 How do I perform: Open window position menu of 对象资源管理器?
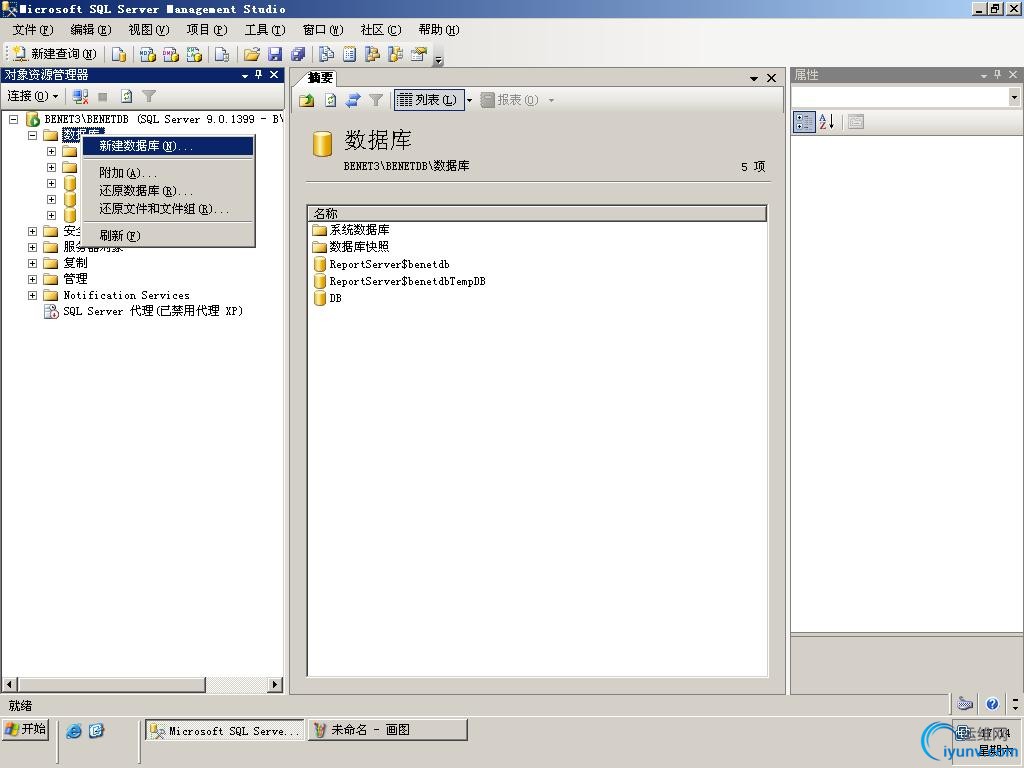[x=245, y=76]
